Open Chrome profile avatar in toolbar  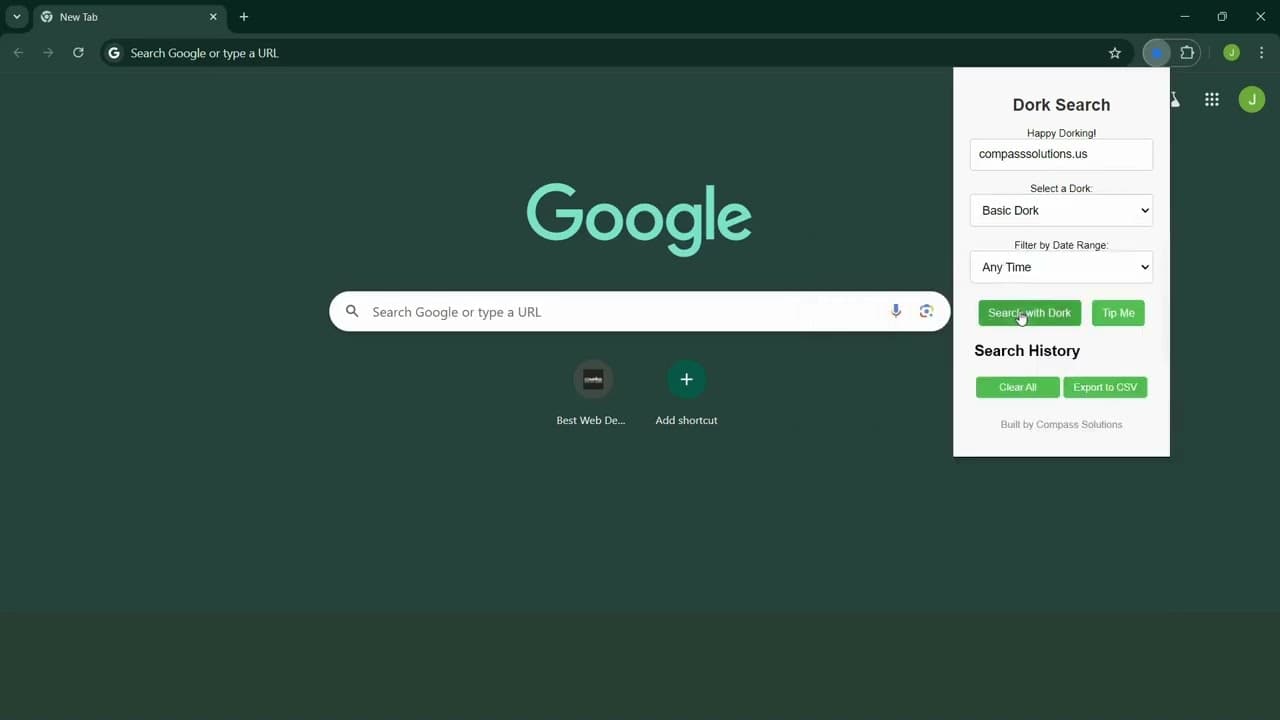(x=1231, y=53)
